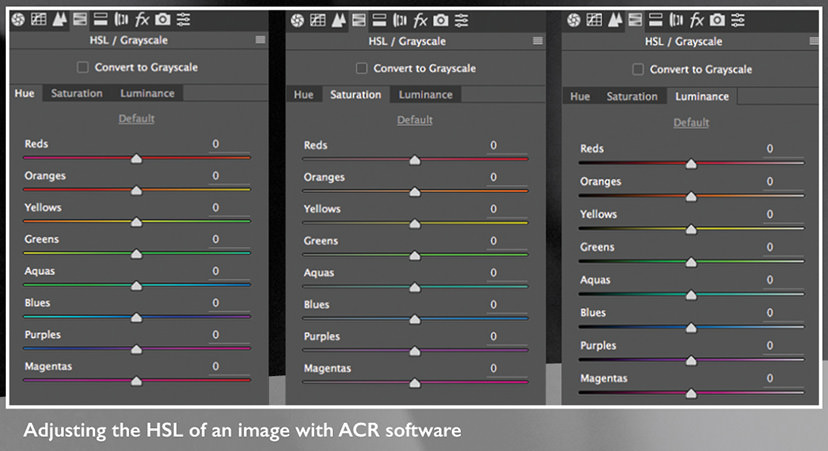828x451 pixels.
Task: Open fx Effects icon in Luminance-active panel
Action: tap(697, 21)
